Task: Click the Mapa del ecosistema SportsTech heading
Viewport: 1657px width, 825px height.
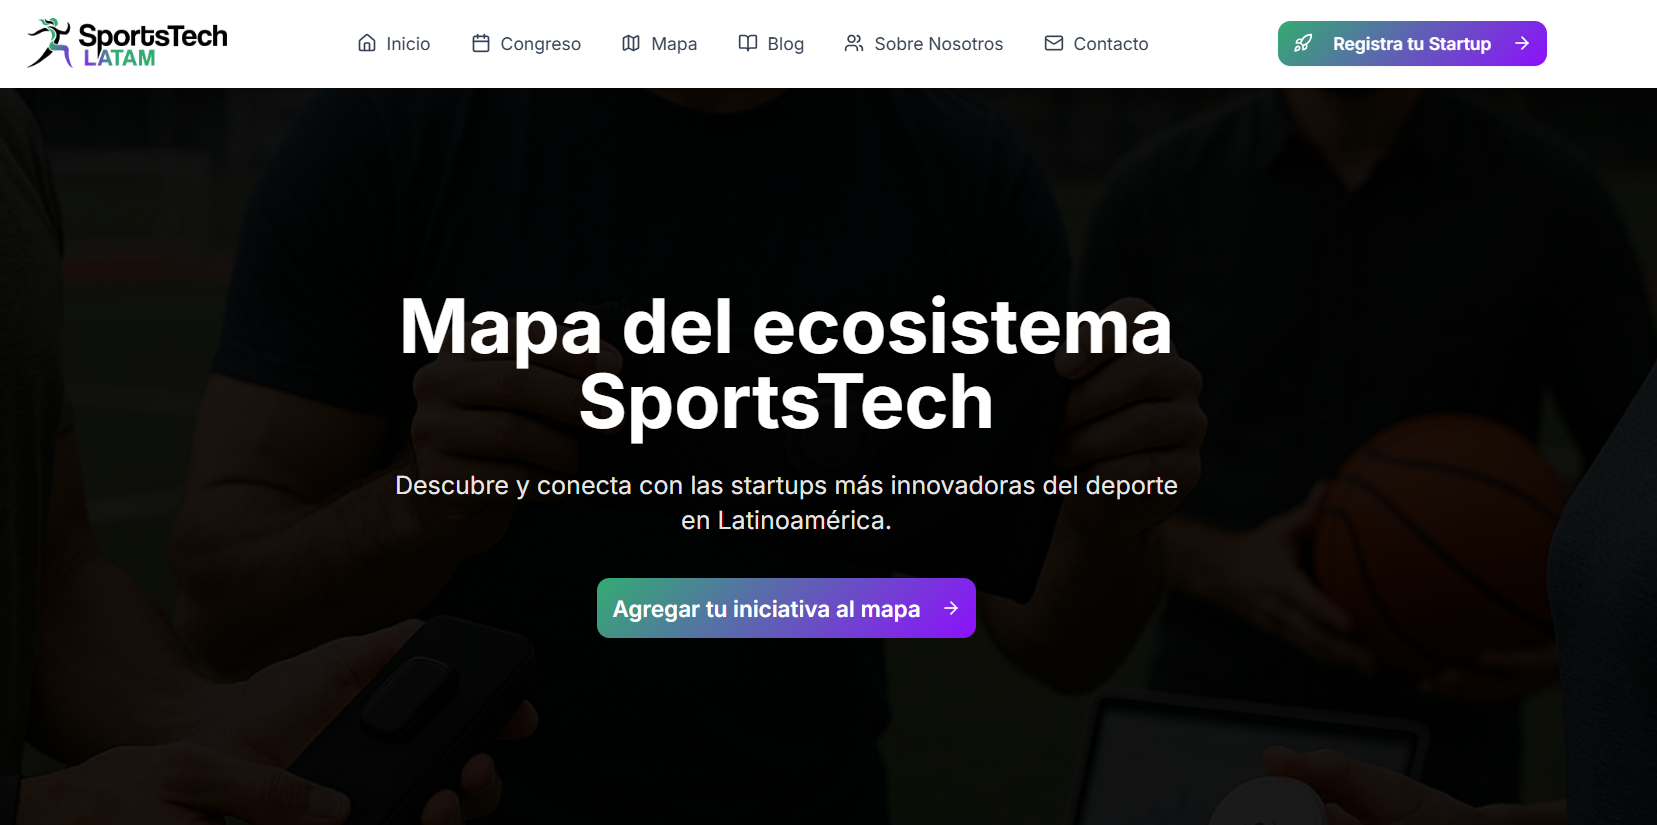Action: [786, 364]
